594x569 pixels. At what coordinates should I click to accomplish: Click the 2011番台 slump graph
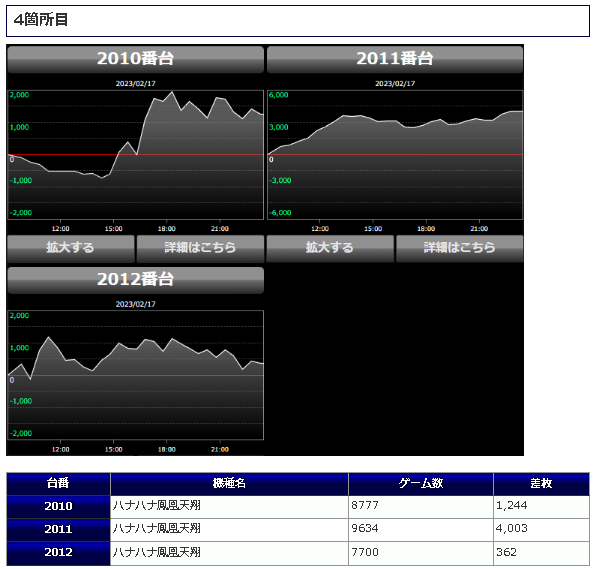[395, 155]
